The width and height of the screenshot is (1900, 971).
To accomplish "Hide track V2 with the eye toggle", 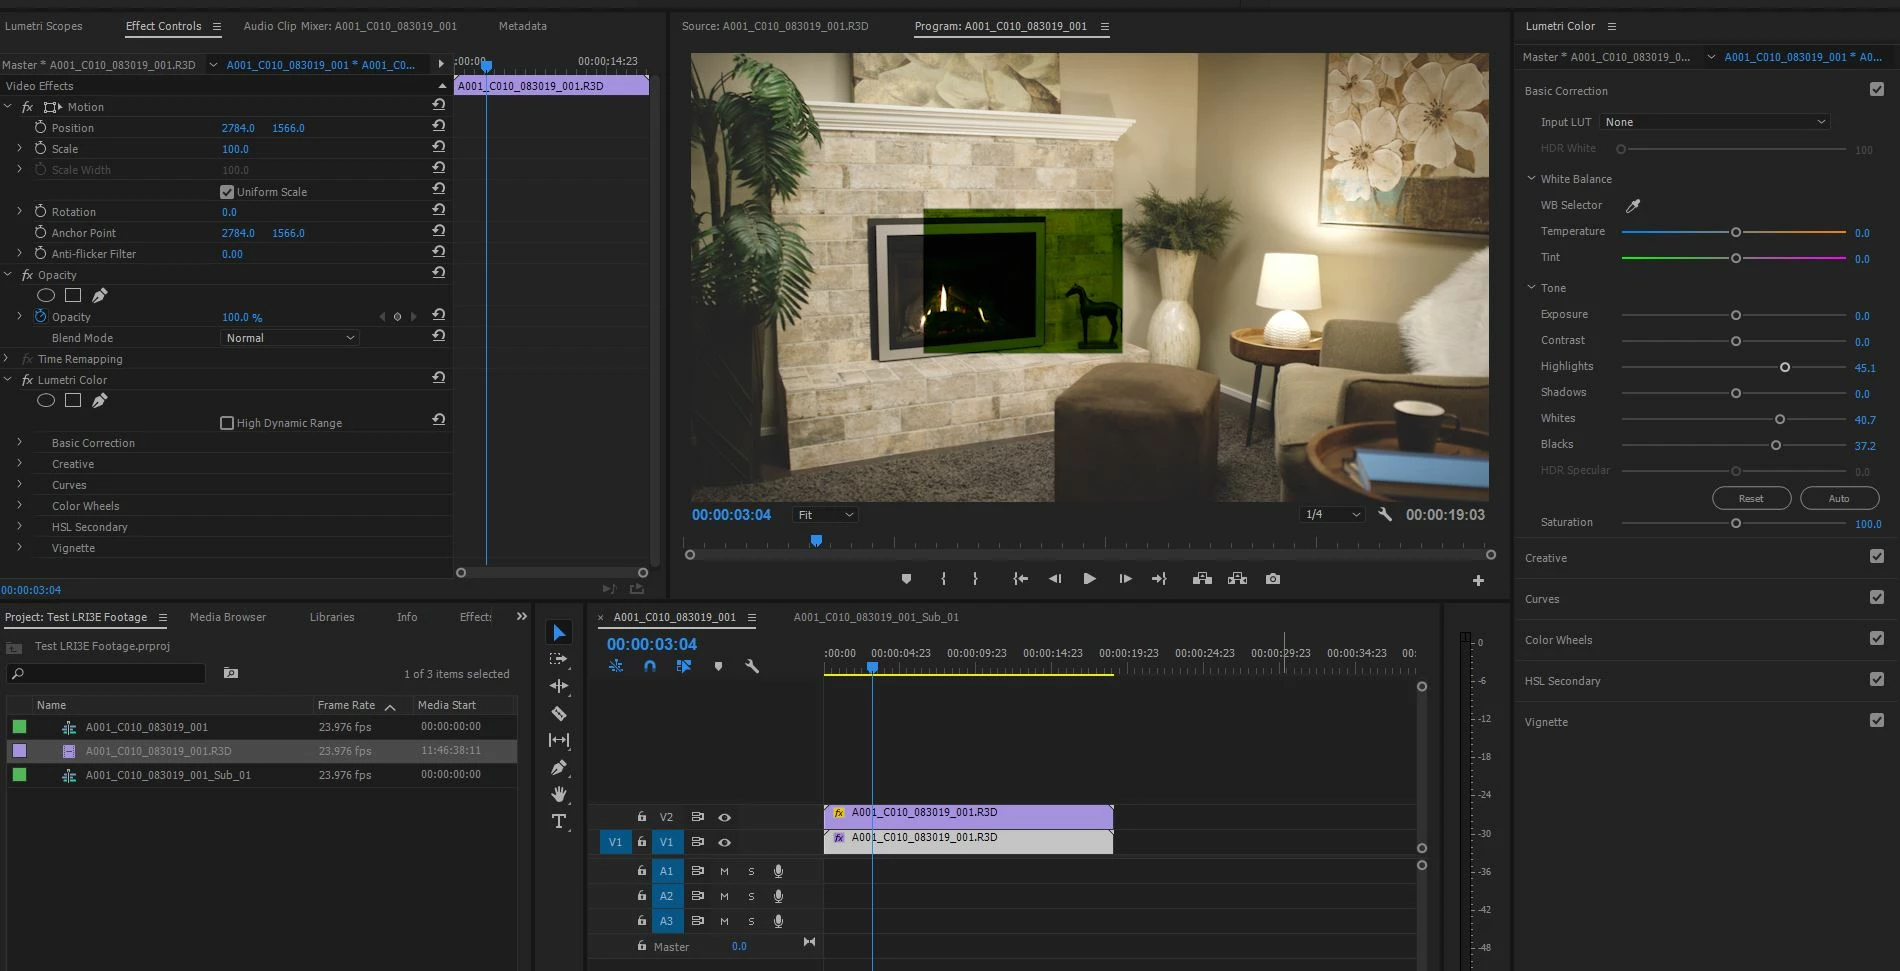I will coord(724,817).
